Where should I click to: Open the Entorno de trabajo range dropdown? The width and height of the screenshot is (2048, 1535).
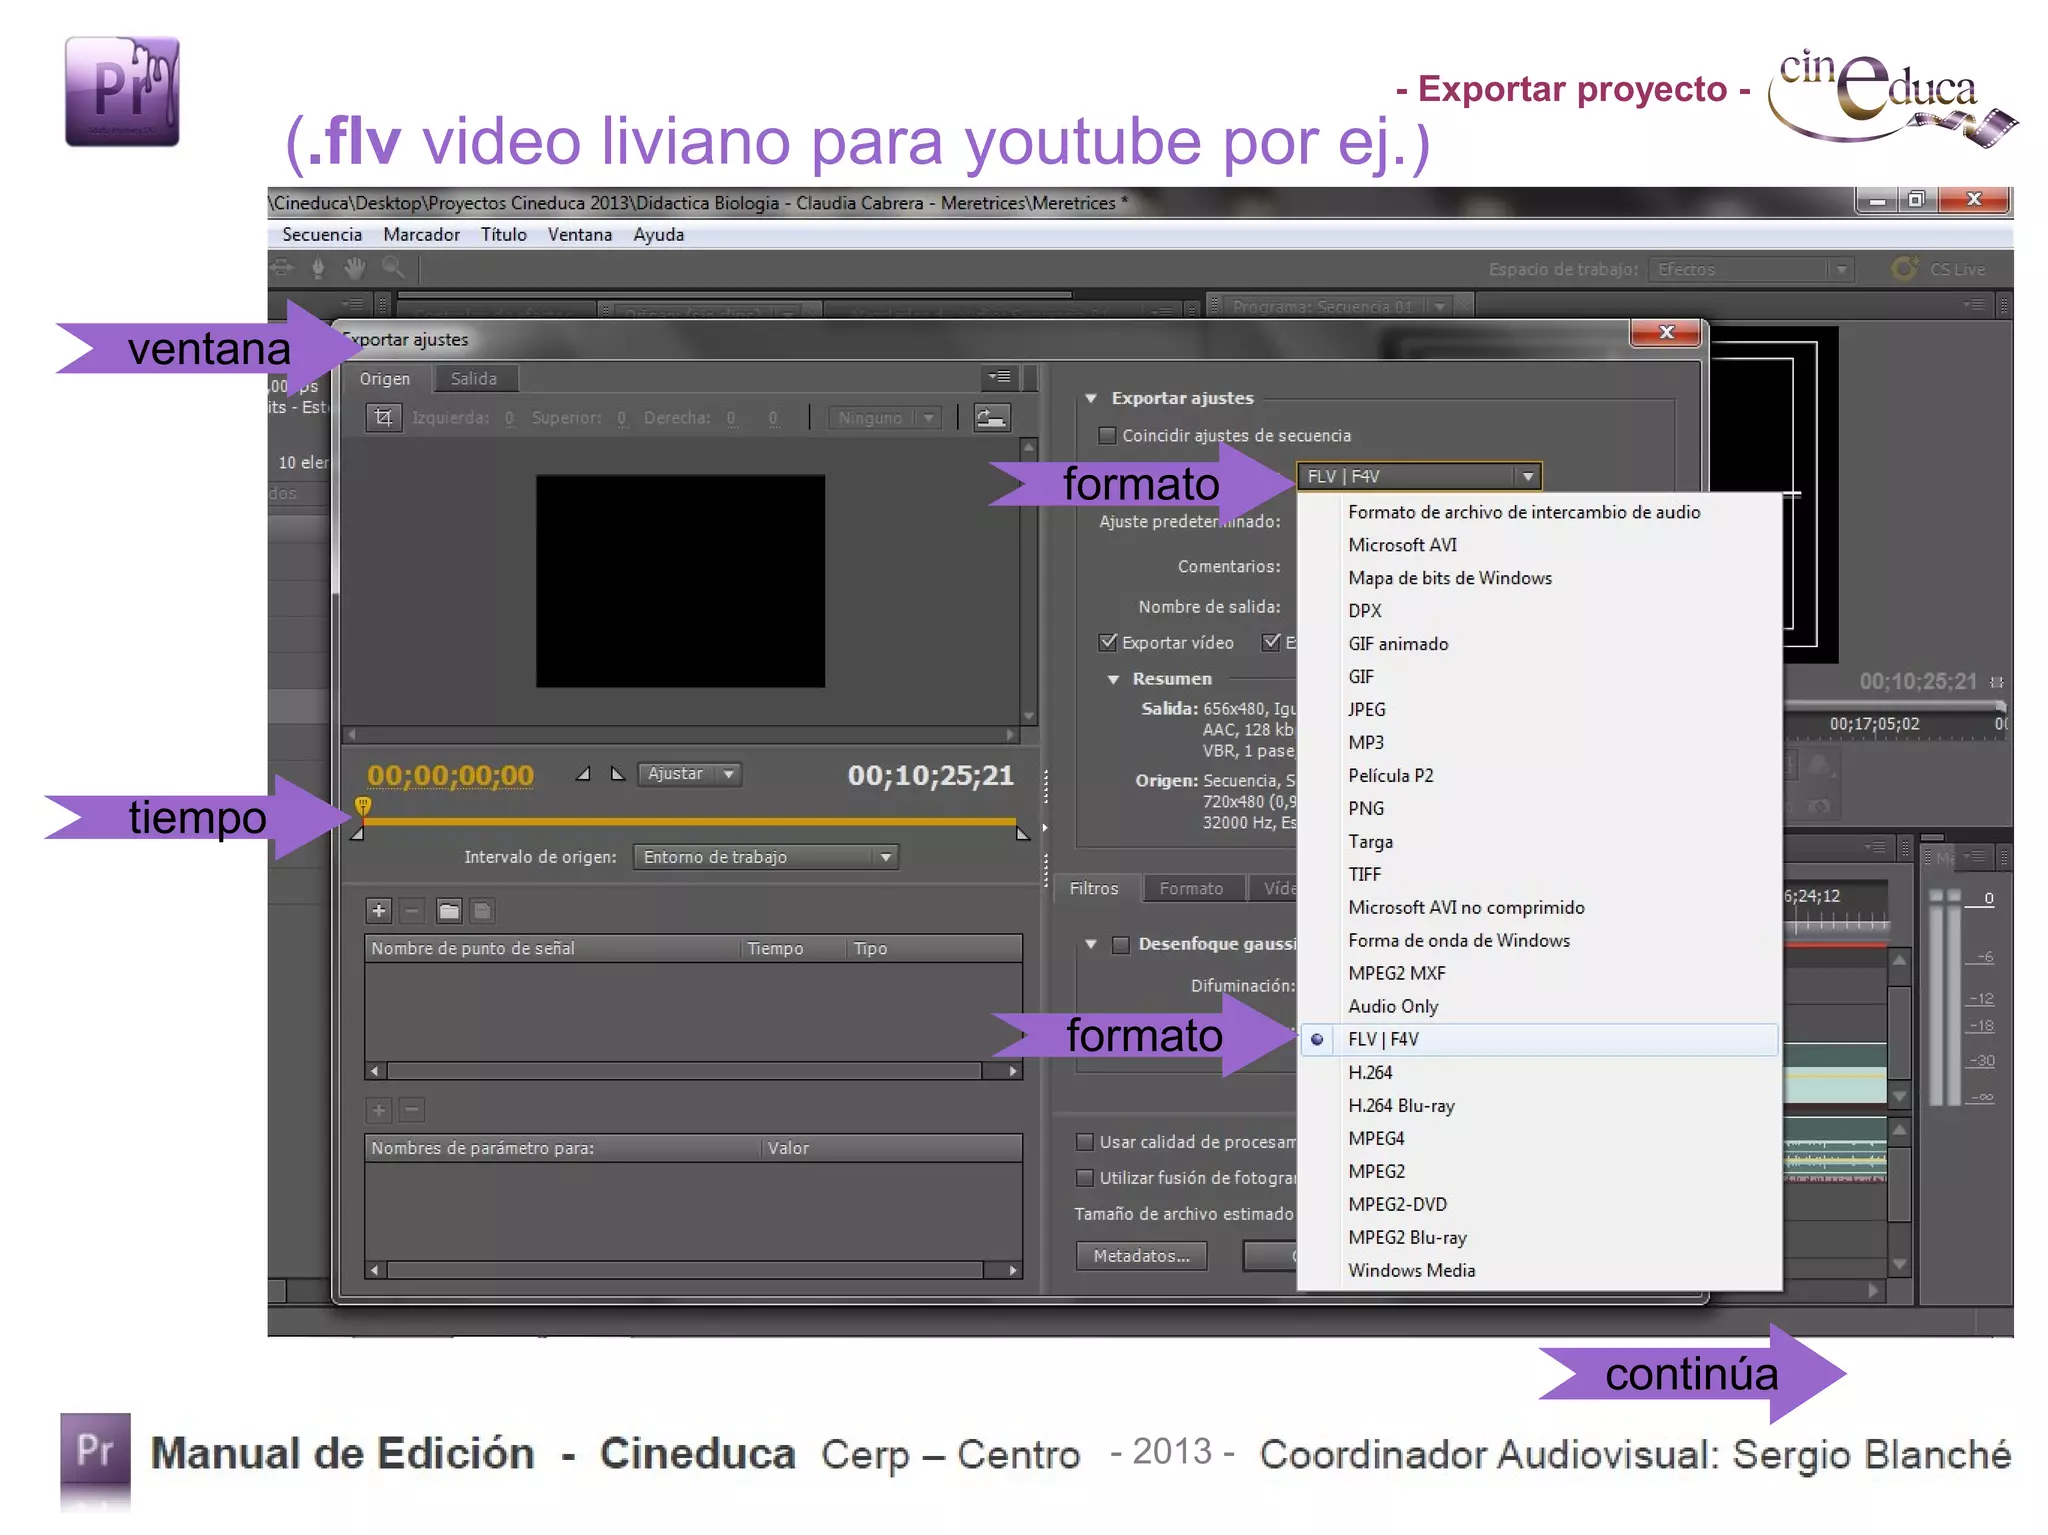766,857
